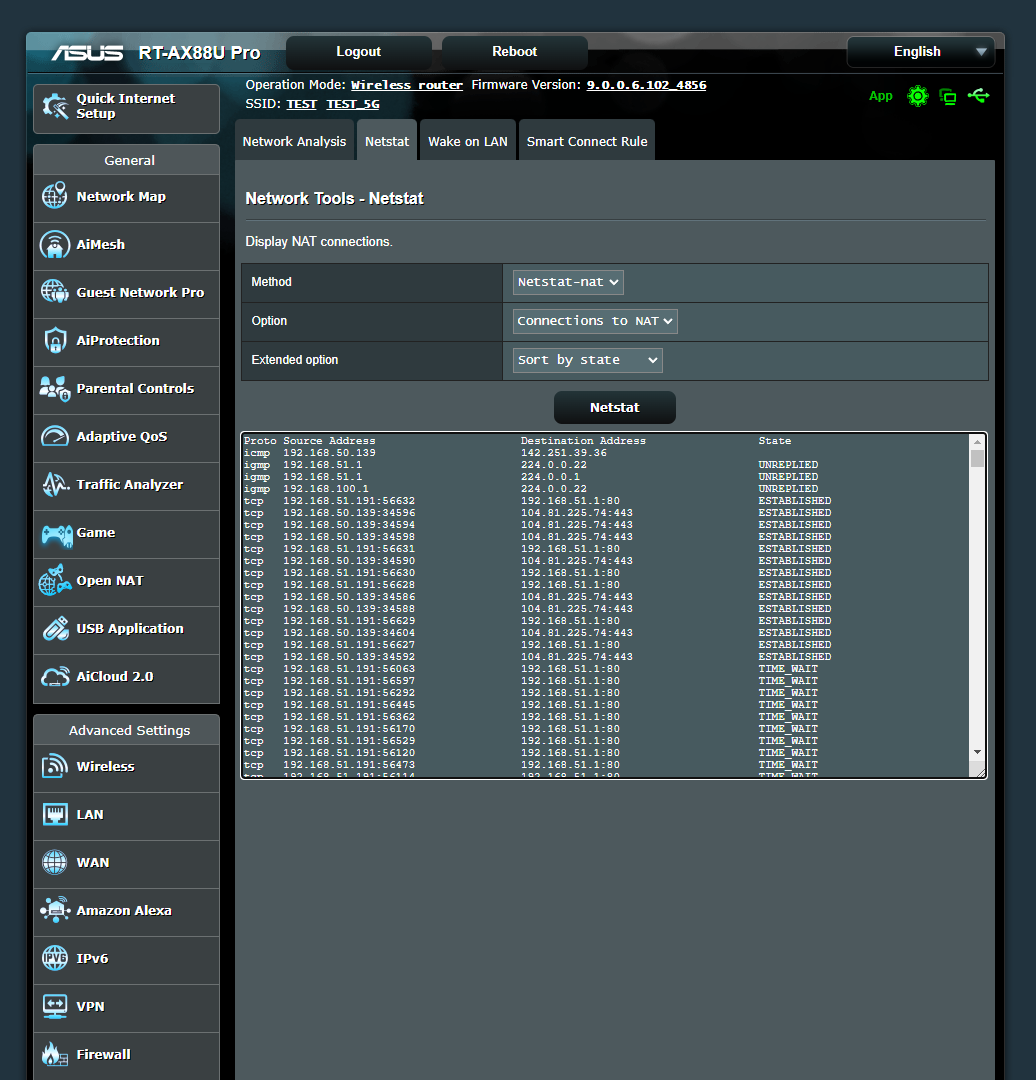Viewport: 1036px width, 1080px height.
Task: Click the USB status icon in header
Action: [979, 96]
